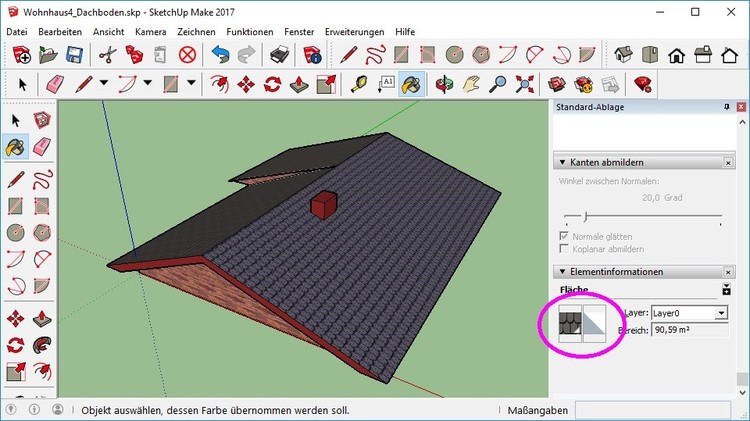Viewport: 750px width, 421px height.
Task: Click the Bereich value 90,59 m²
Action: pyautogui.click(x=689, y=330)
